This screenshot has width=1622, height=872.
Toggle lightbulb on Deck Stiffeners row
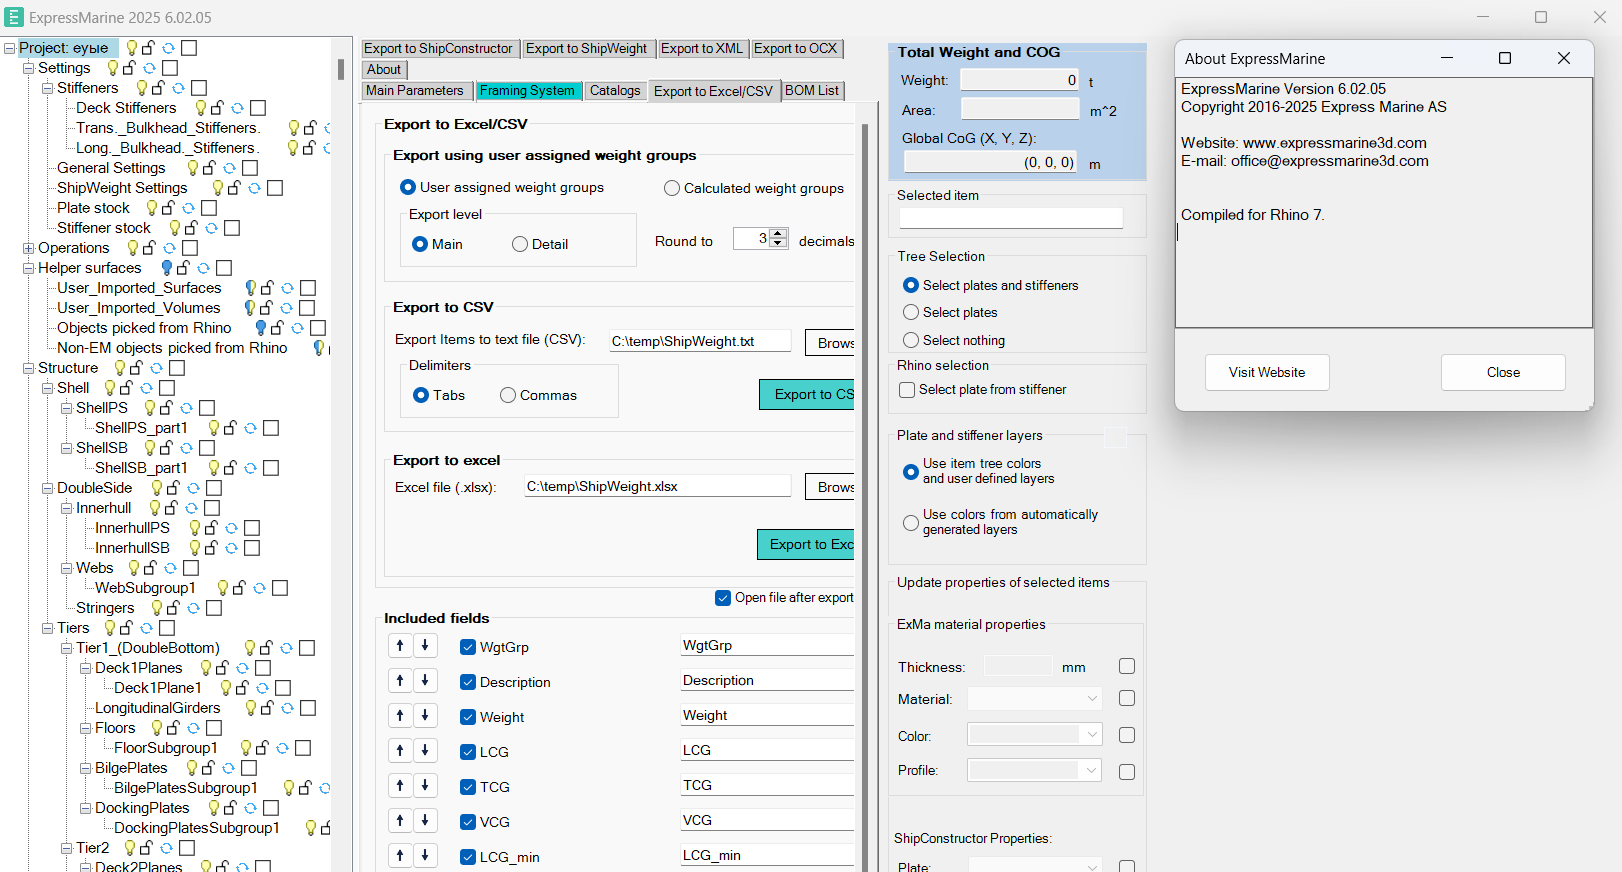200,108
